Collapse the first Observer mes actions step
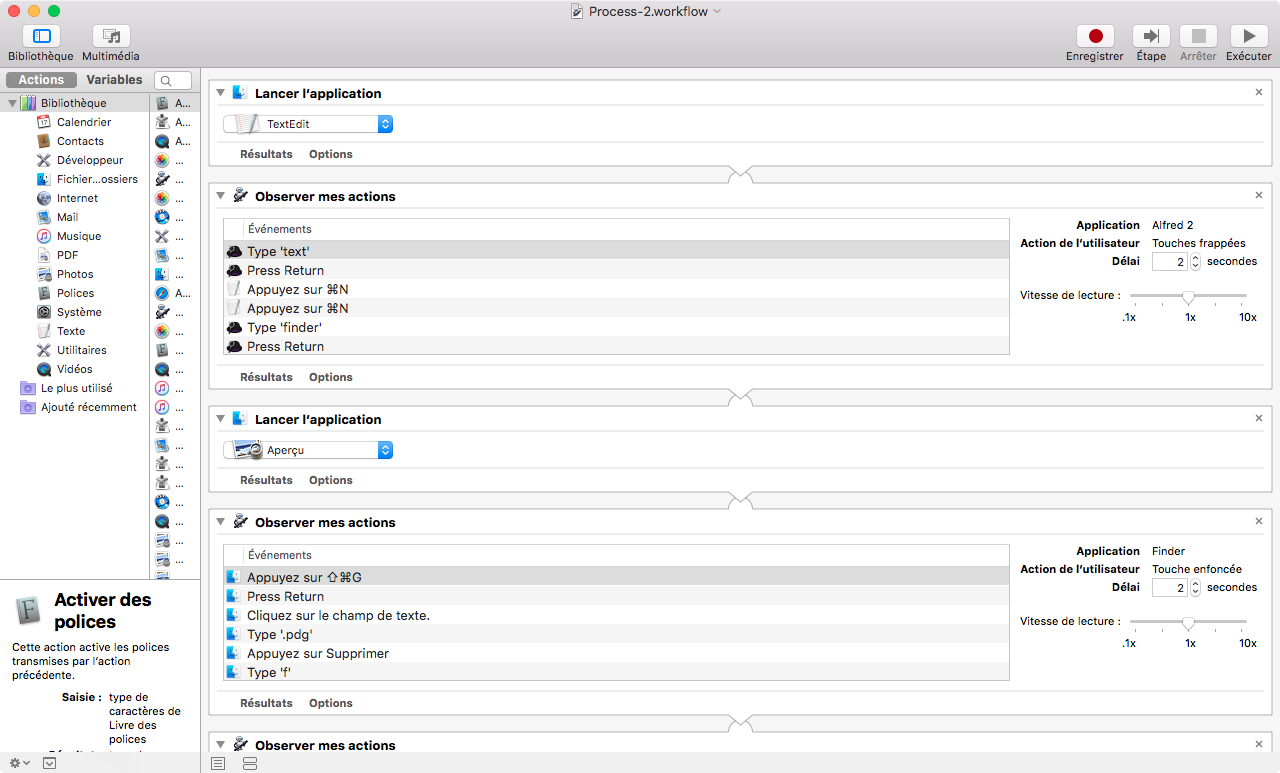This screenshot has width=1280, height=773. tap(221, 197)
